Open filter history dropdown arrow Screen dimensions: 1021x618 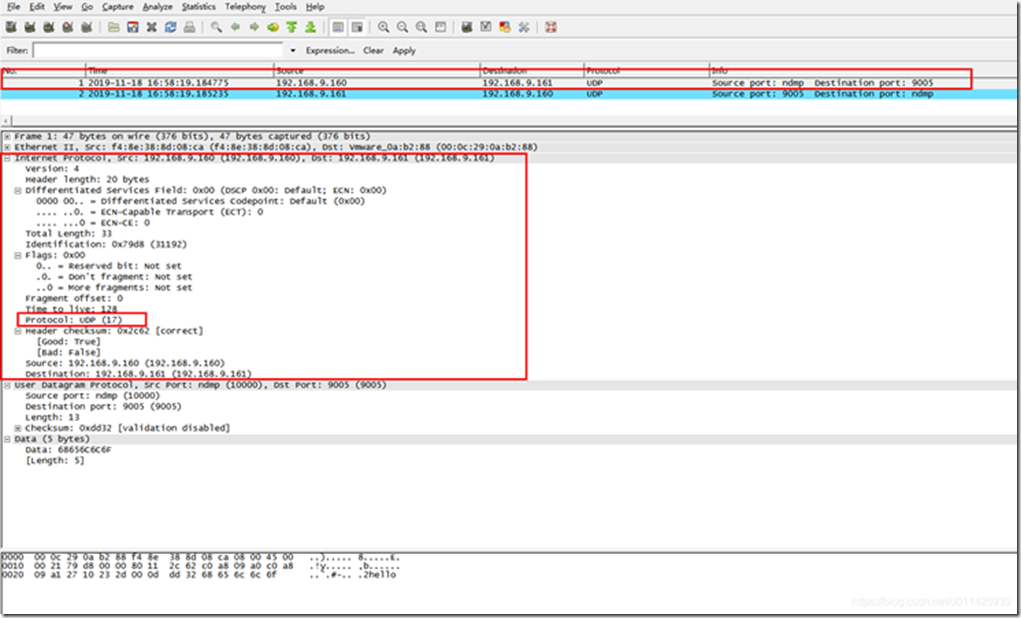[292, 51]
